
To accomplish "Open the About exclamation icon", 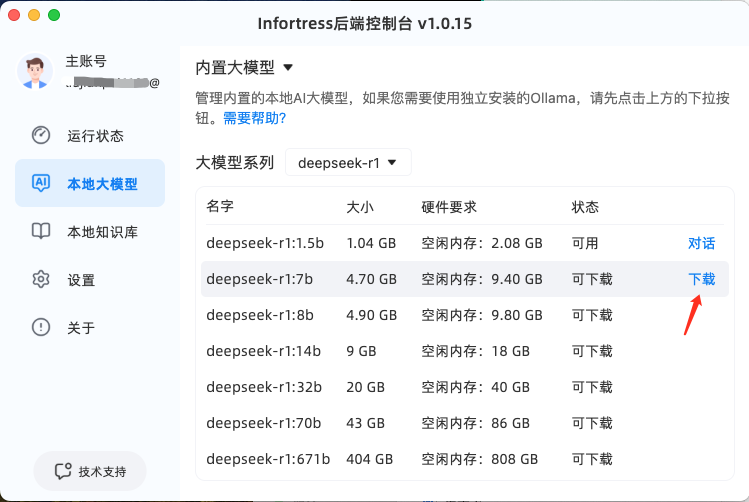I will pos(41,327).
